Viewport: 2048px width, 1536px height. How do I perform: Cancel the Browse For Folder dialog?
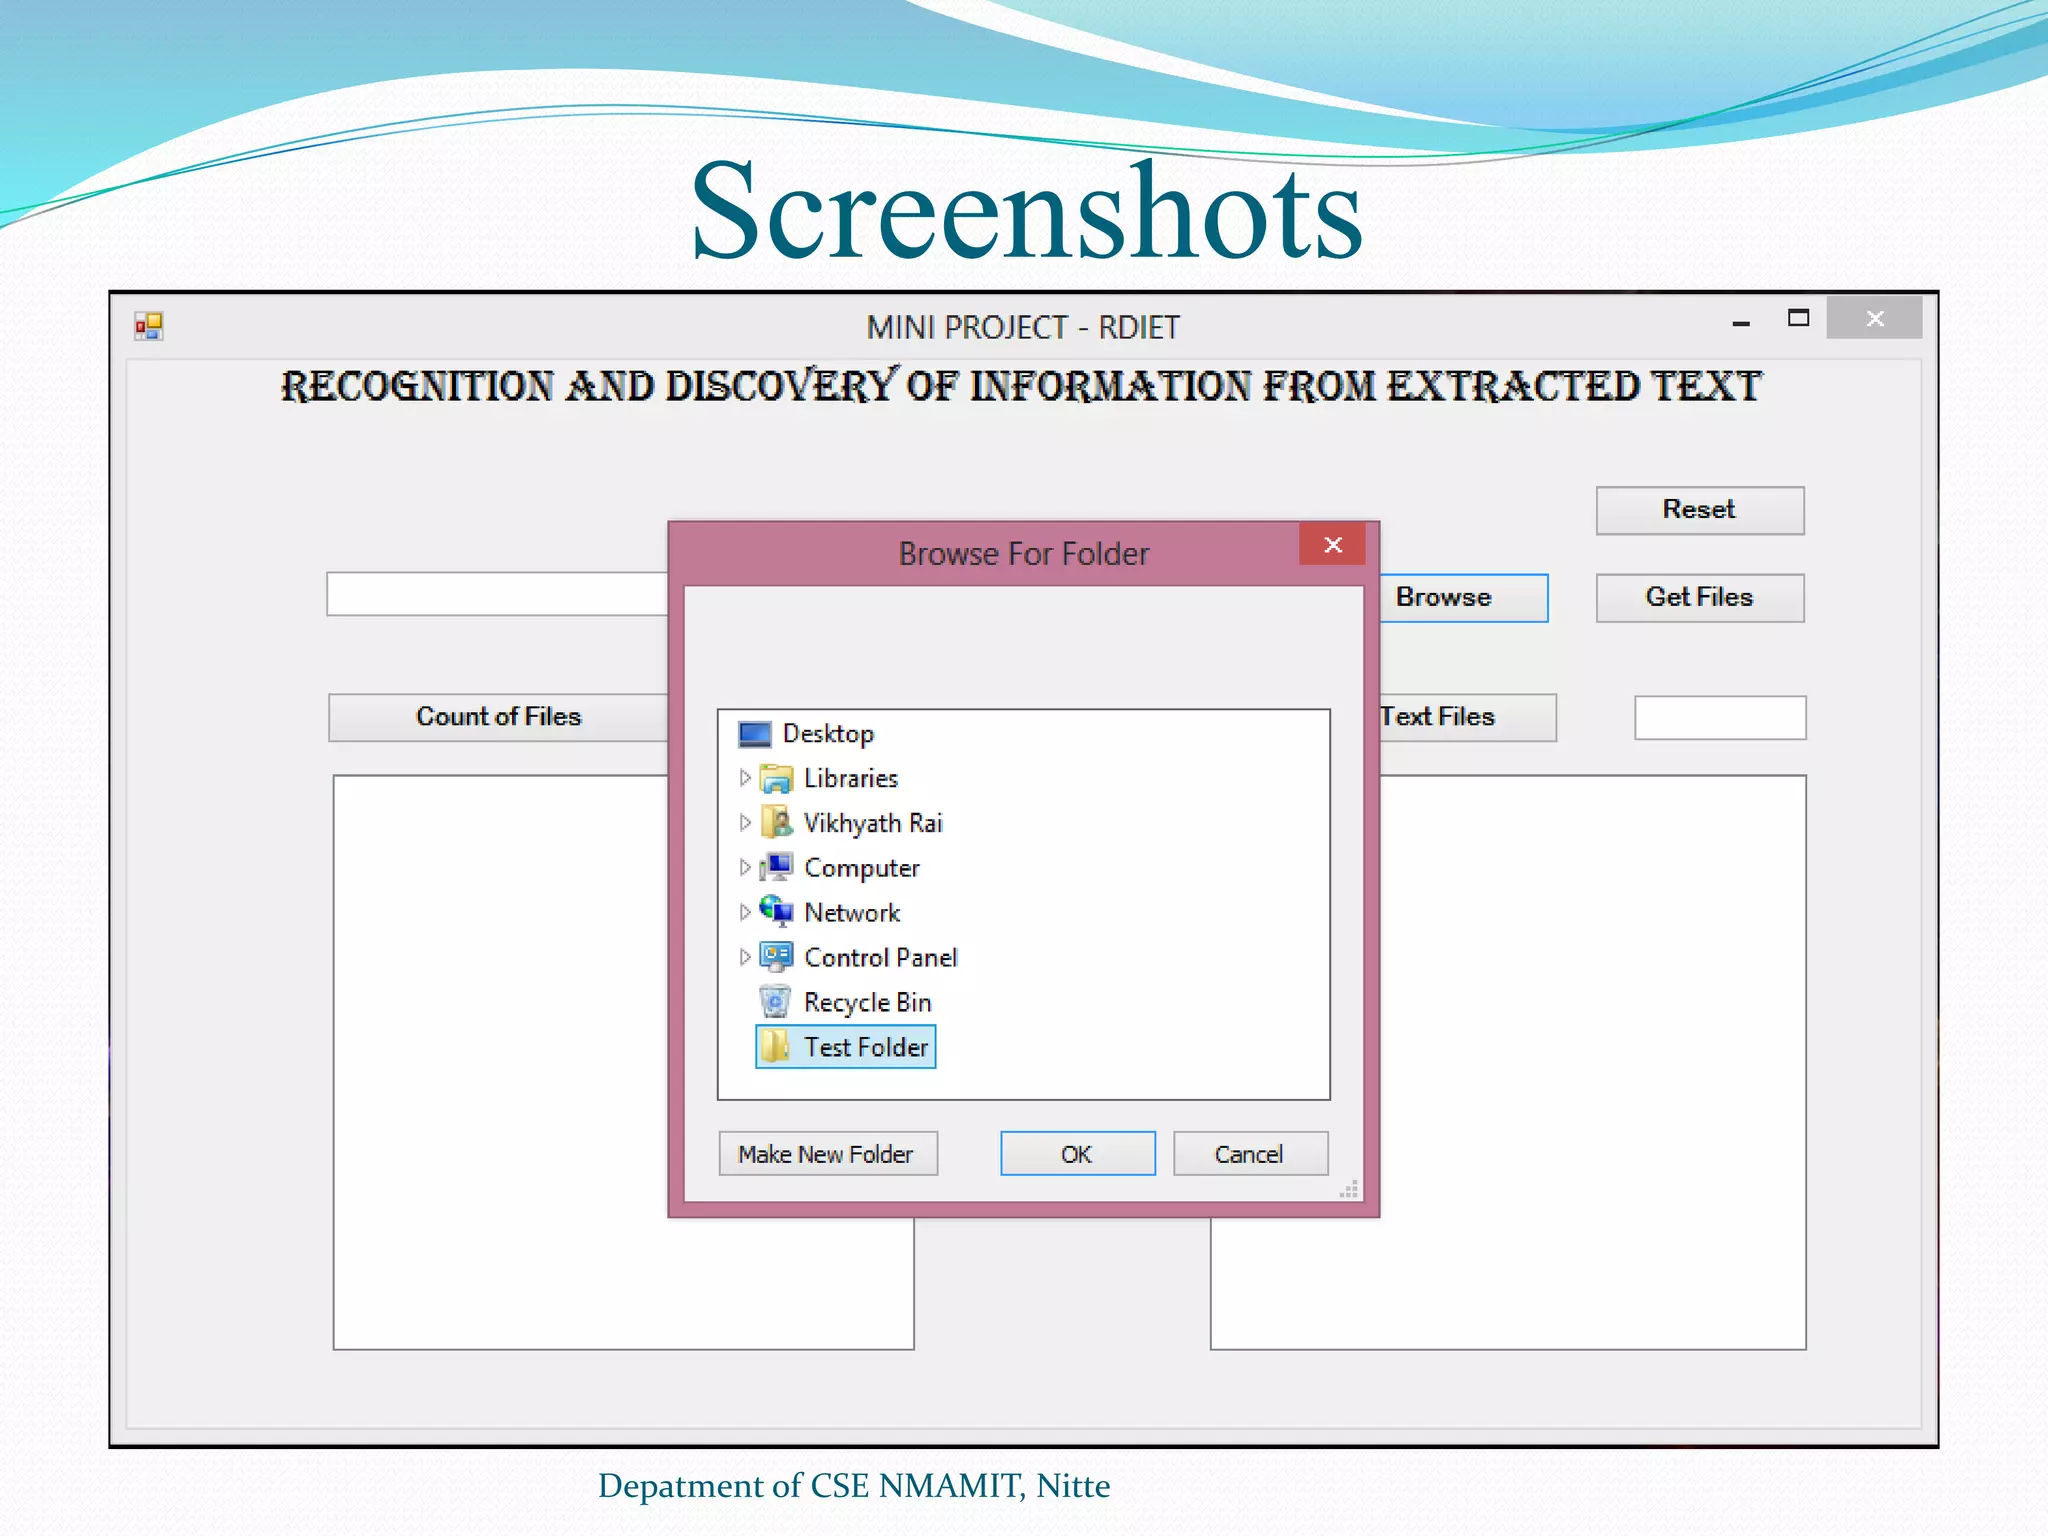click(x=1250, y=1154)
